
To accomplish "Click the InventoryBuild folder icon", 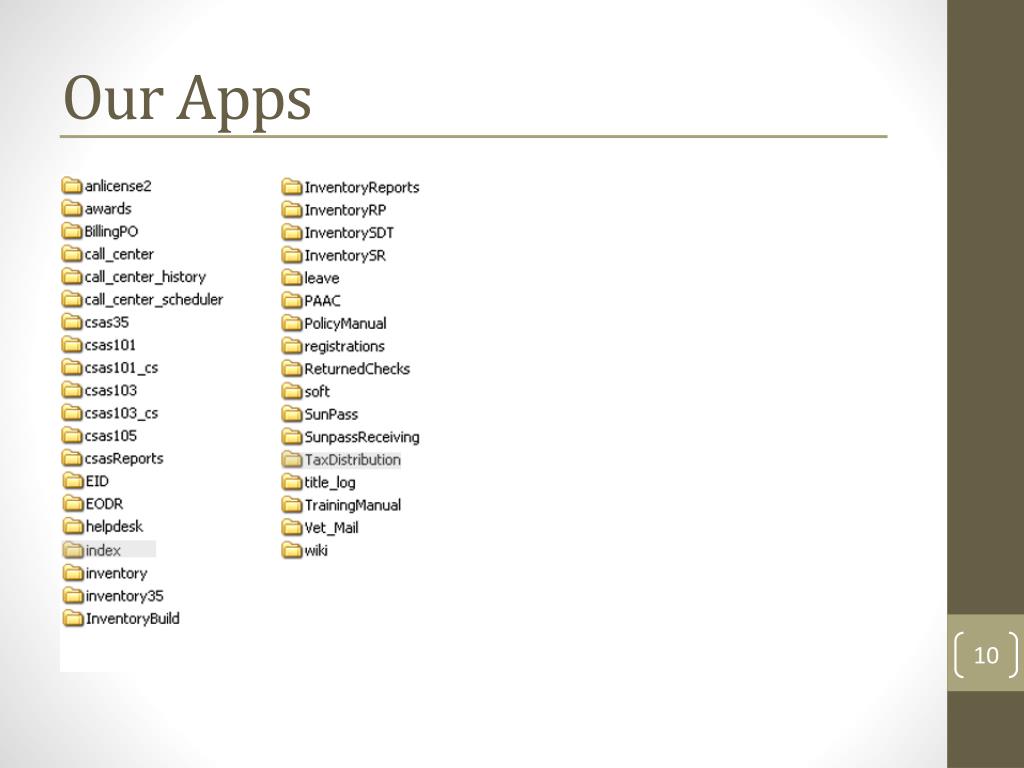I will pos(73,618).
